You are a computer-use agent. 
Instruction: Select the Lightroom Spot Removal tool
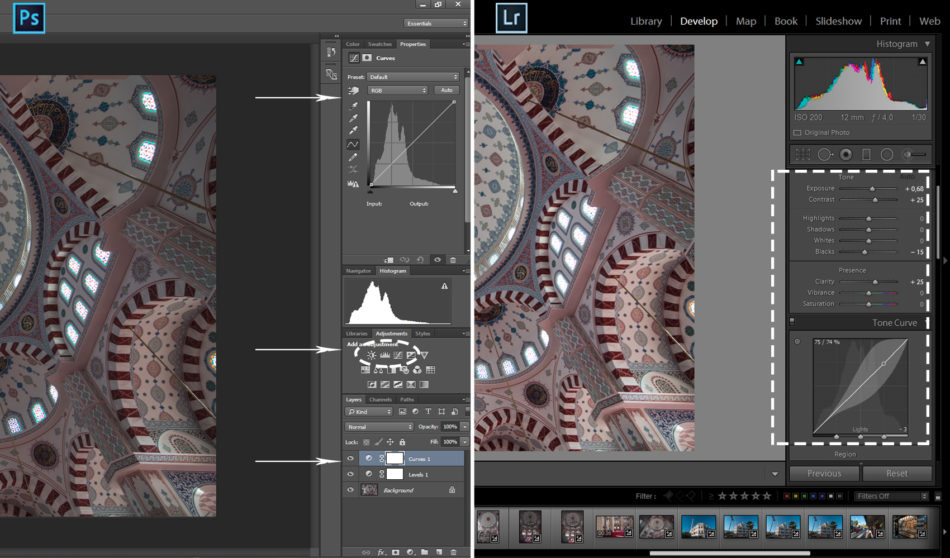click(x=825, y=154)
